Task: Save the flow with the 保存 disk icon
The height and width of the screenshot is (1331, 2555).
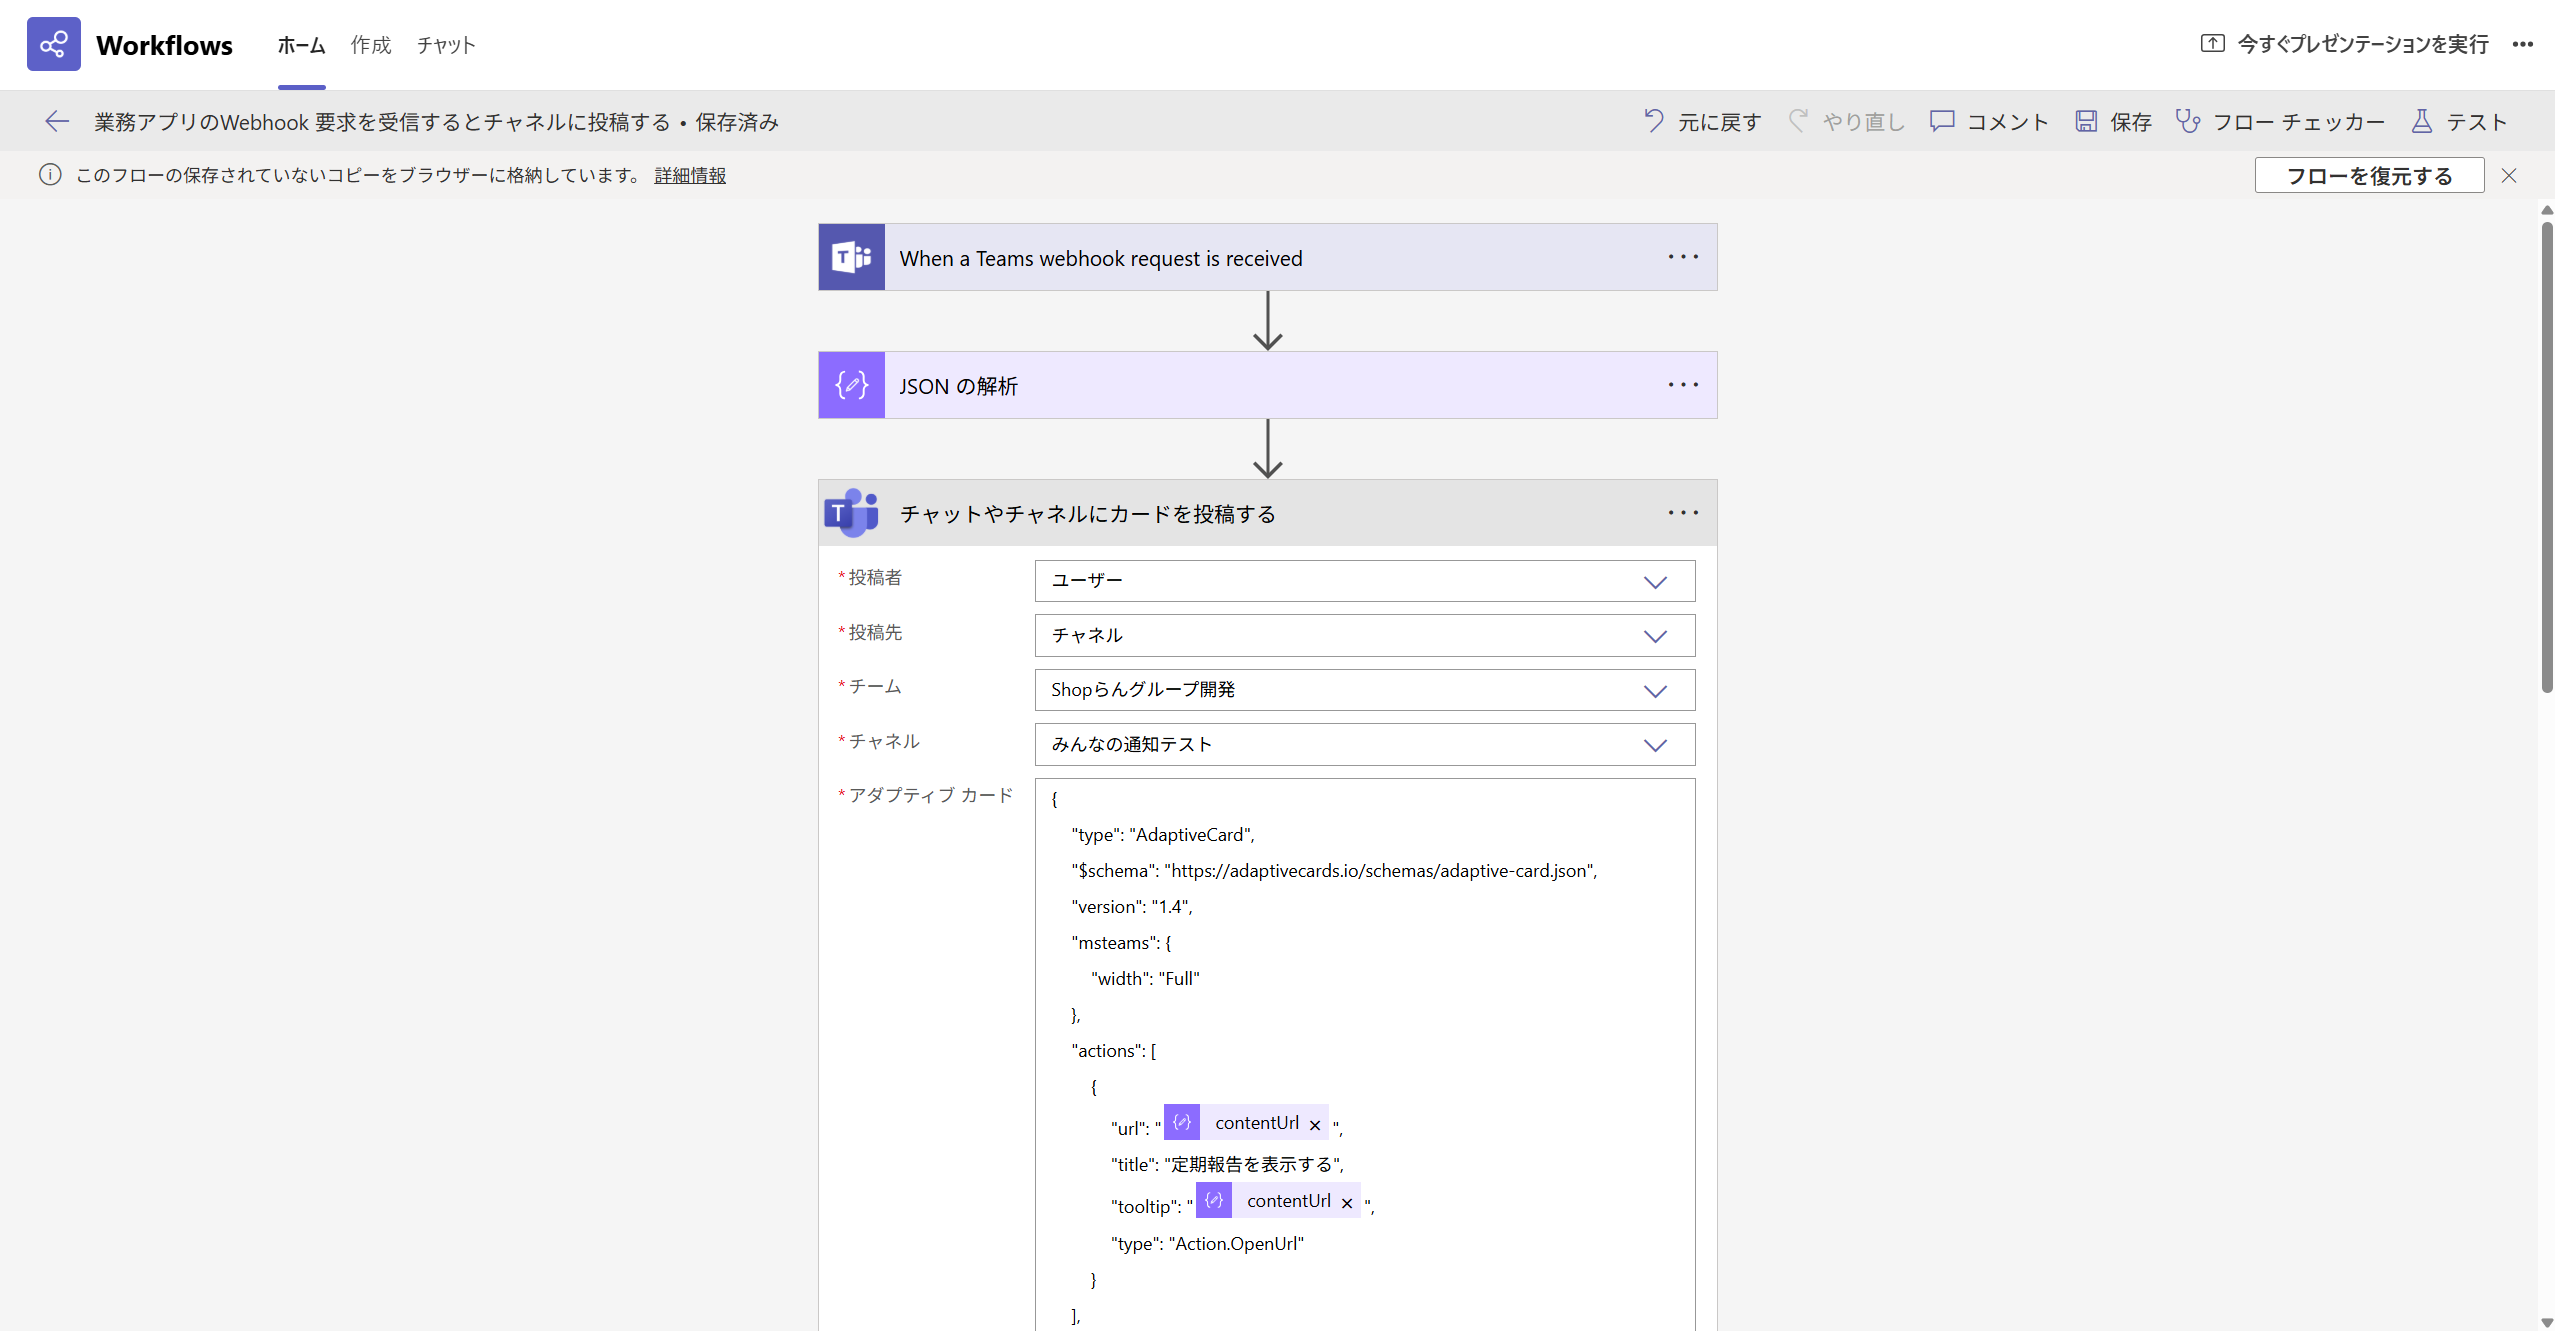Action: 2086,121
